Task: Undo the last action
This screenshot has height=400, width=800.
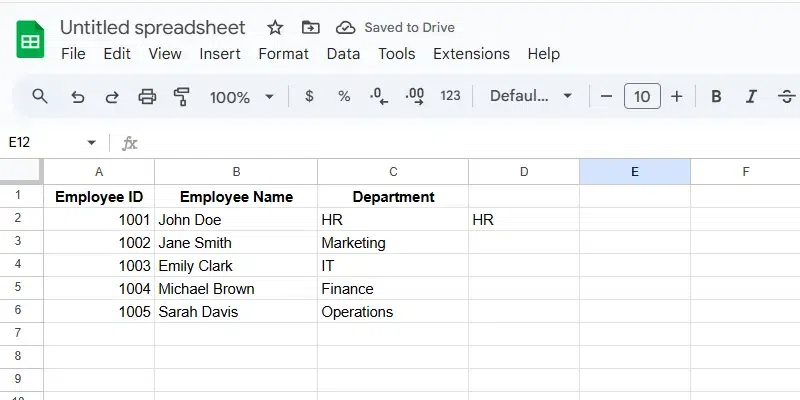Action: tap(77, 97)
